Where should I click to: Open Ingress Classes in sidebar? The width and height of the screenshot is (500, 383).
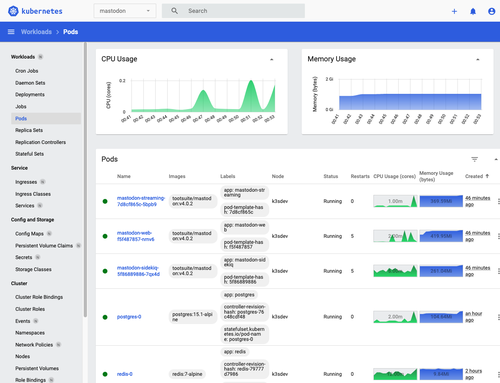point(33,194)
